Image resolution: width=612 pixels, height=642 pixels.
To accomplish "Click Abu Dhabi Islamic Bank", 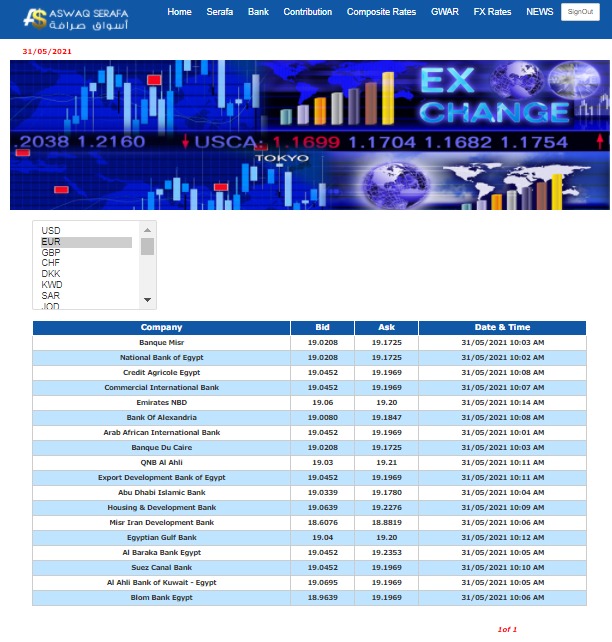I will point(161,493).
